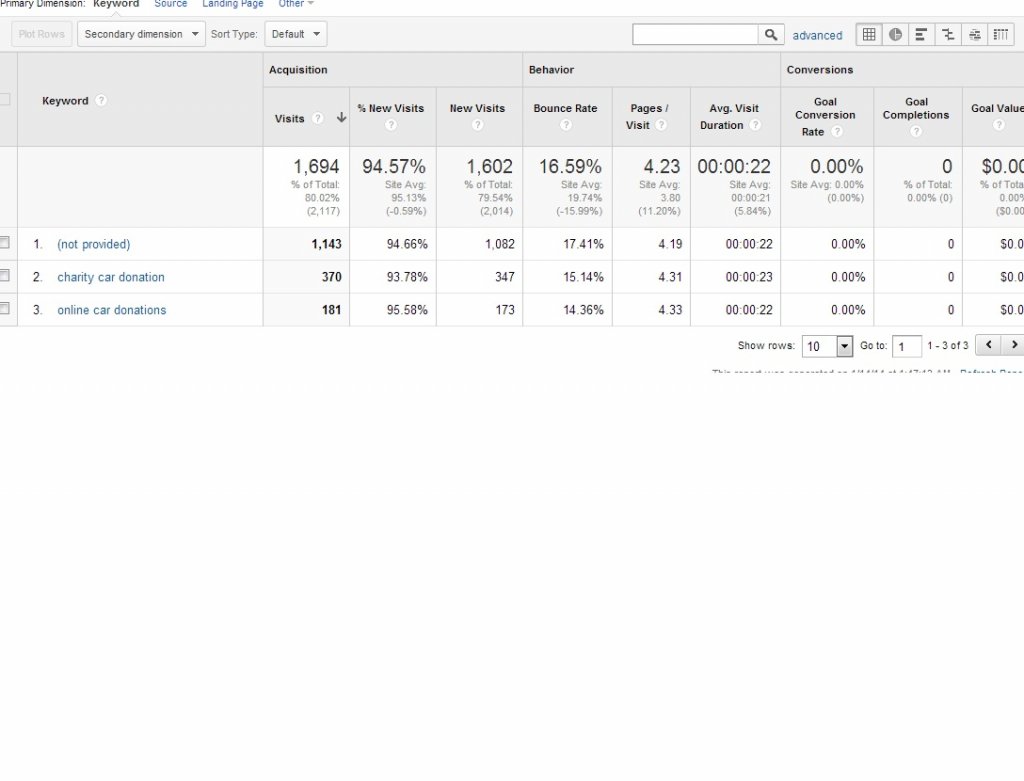Open the (not provided) keyword link

pyautogui.click(x=93, y=244)
